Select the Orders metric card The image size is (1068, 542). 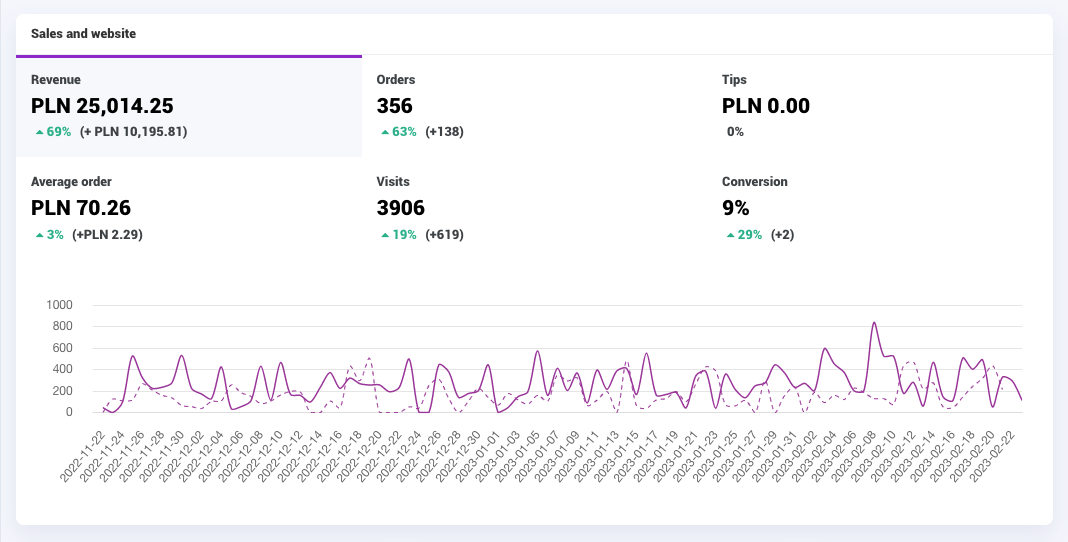tap(535, 106)
